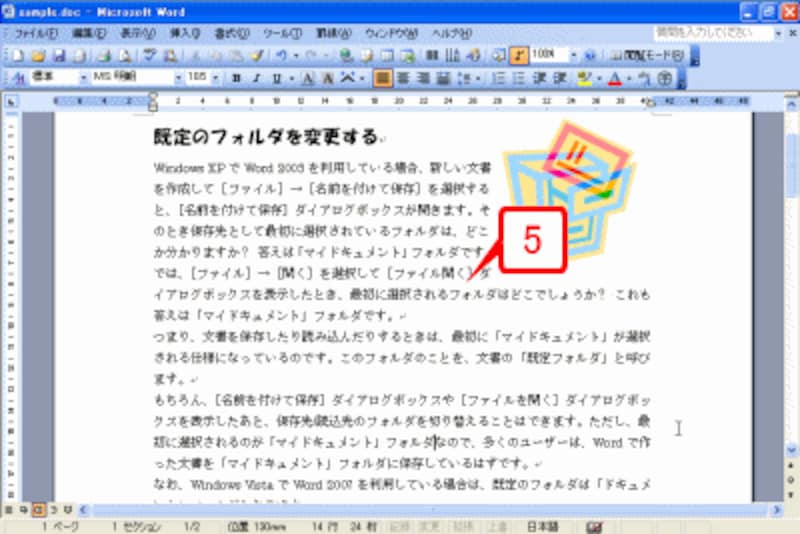
Task: Click spelling status book icon in status bar
Action: click(594, 527)
